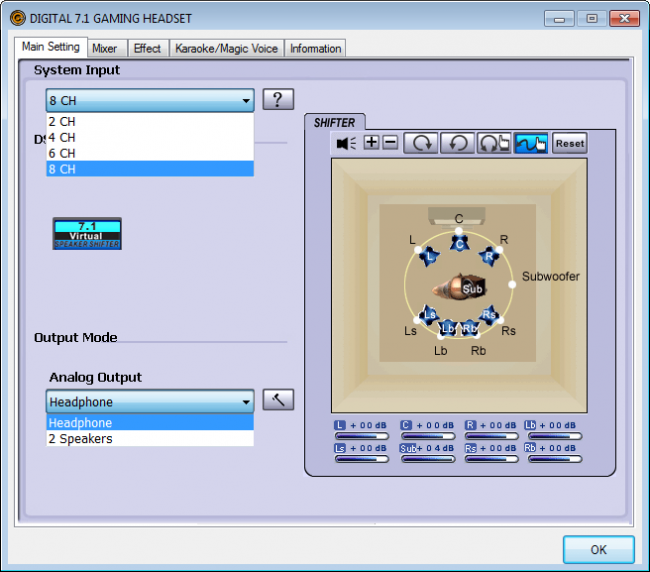Open the hammer output settings button

pos(278,400)
